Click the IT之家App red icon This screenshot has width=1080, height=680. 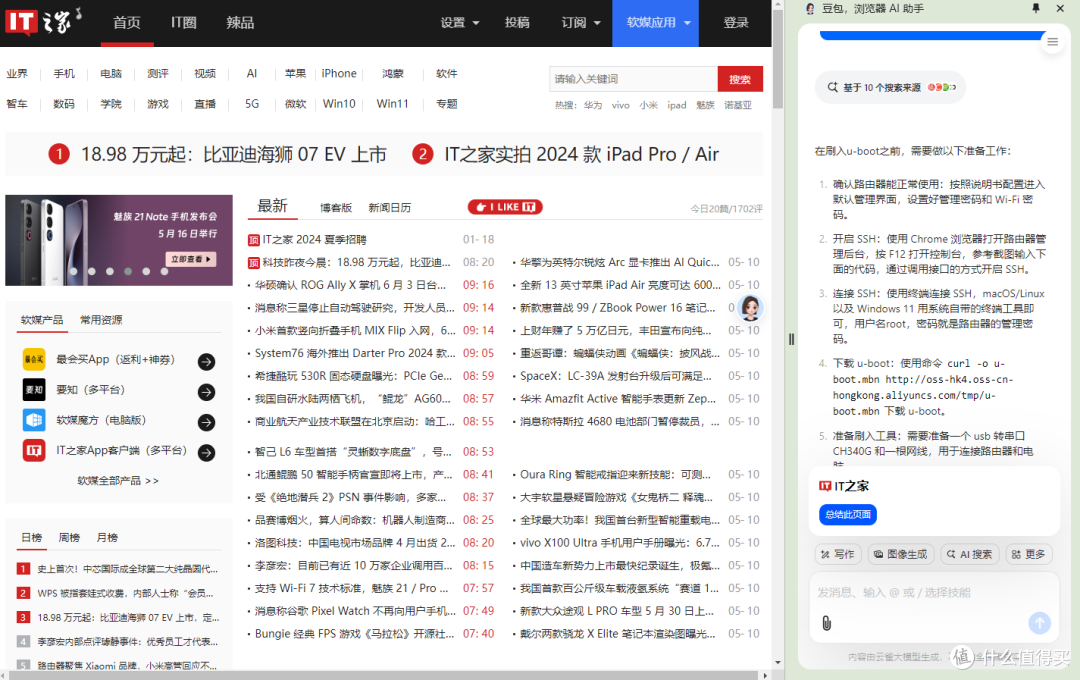tap(34, 451)
